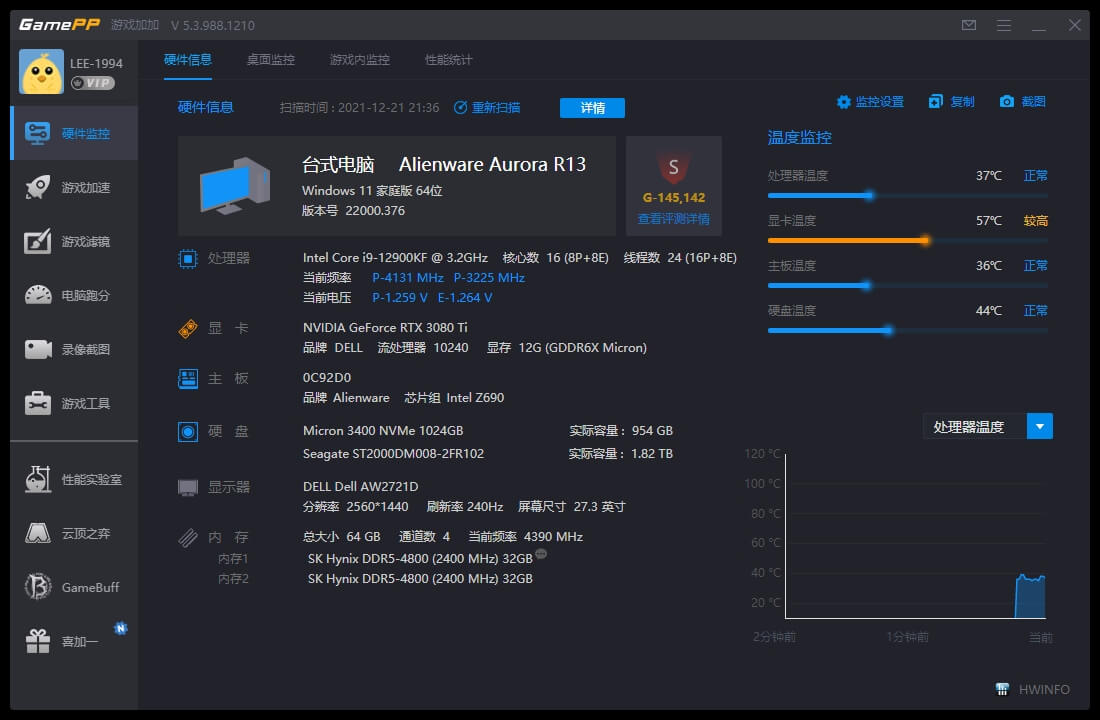Click P-3225 MHz frequency value
The image size is (1100, 720).
489,278
